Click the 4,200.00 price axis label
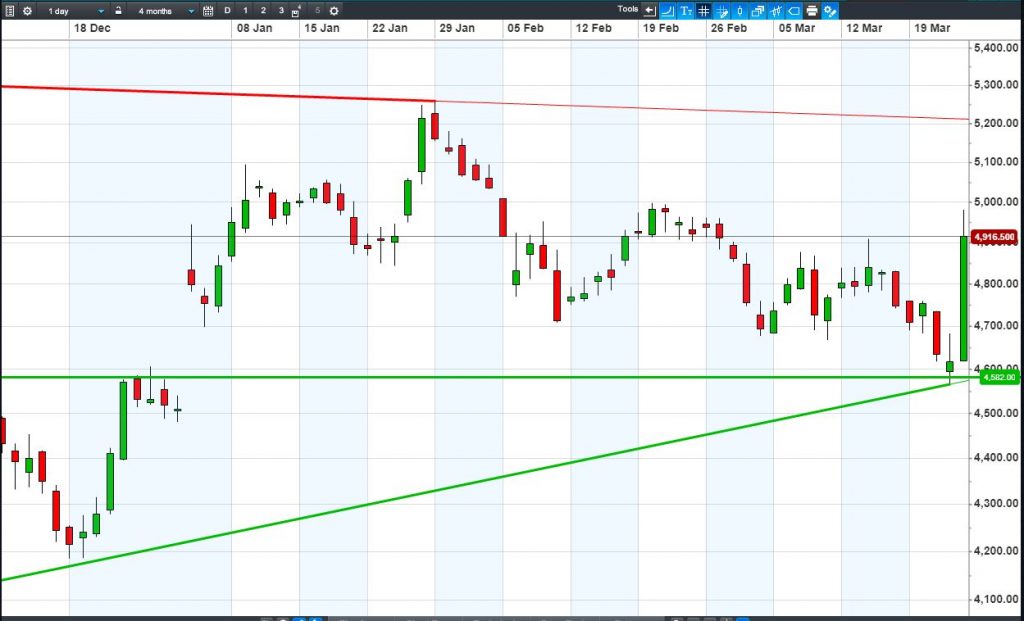 coord(995,550)
